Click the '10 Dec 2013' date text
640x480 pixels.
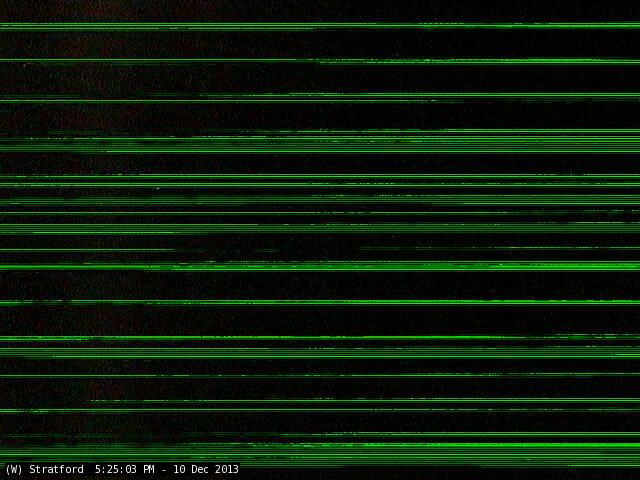[206, 469]
